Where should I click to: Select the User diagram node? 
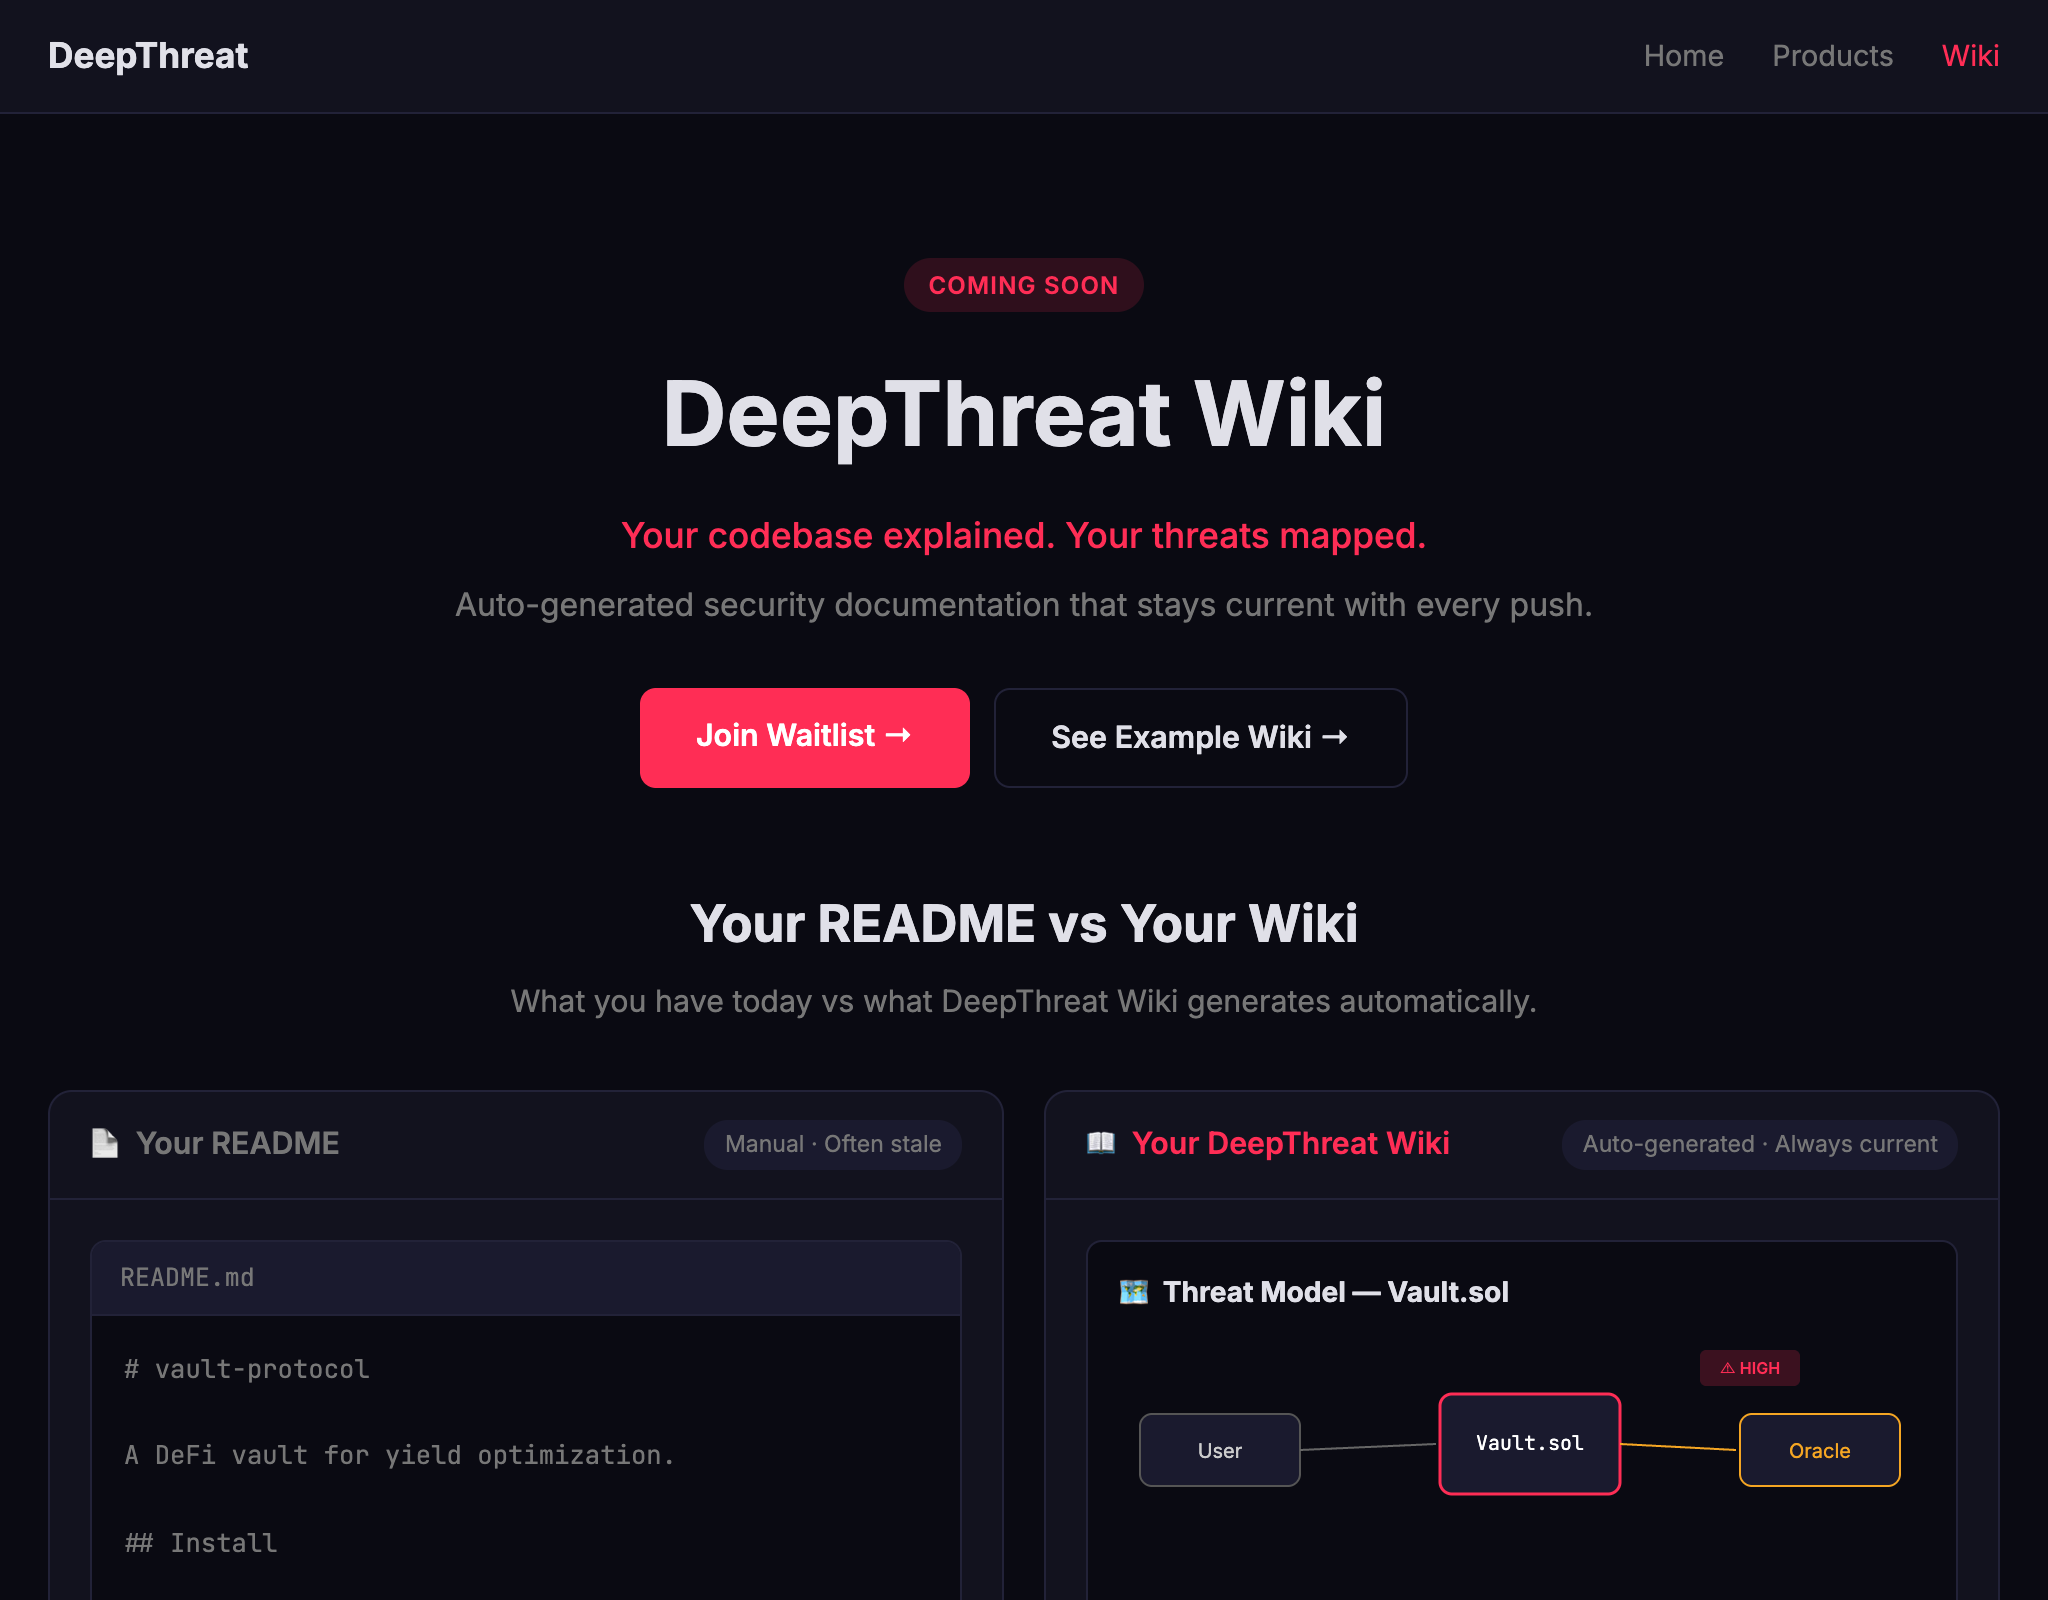tap(1219, 1450)
